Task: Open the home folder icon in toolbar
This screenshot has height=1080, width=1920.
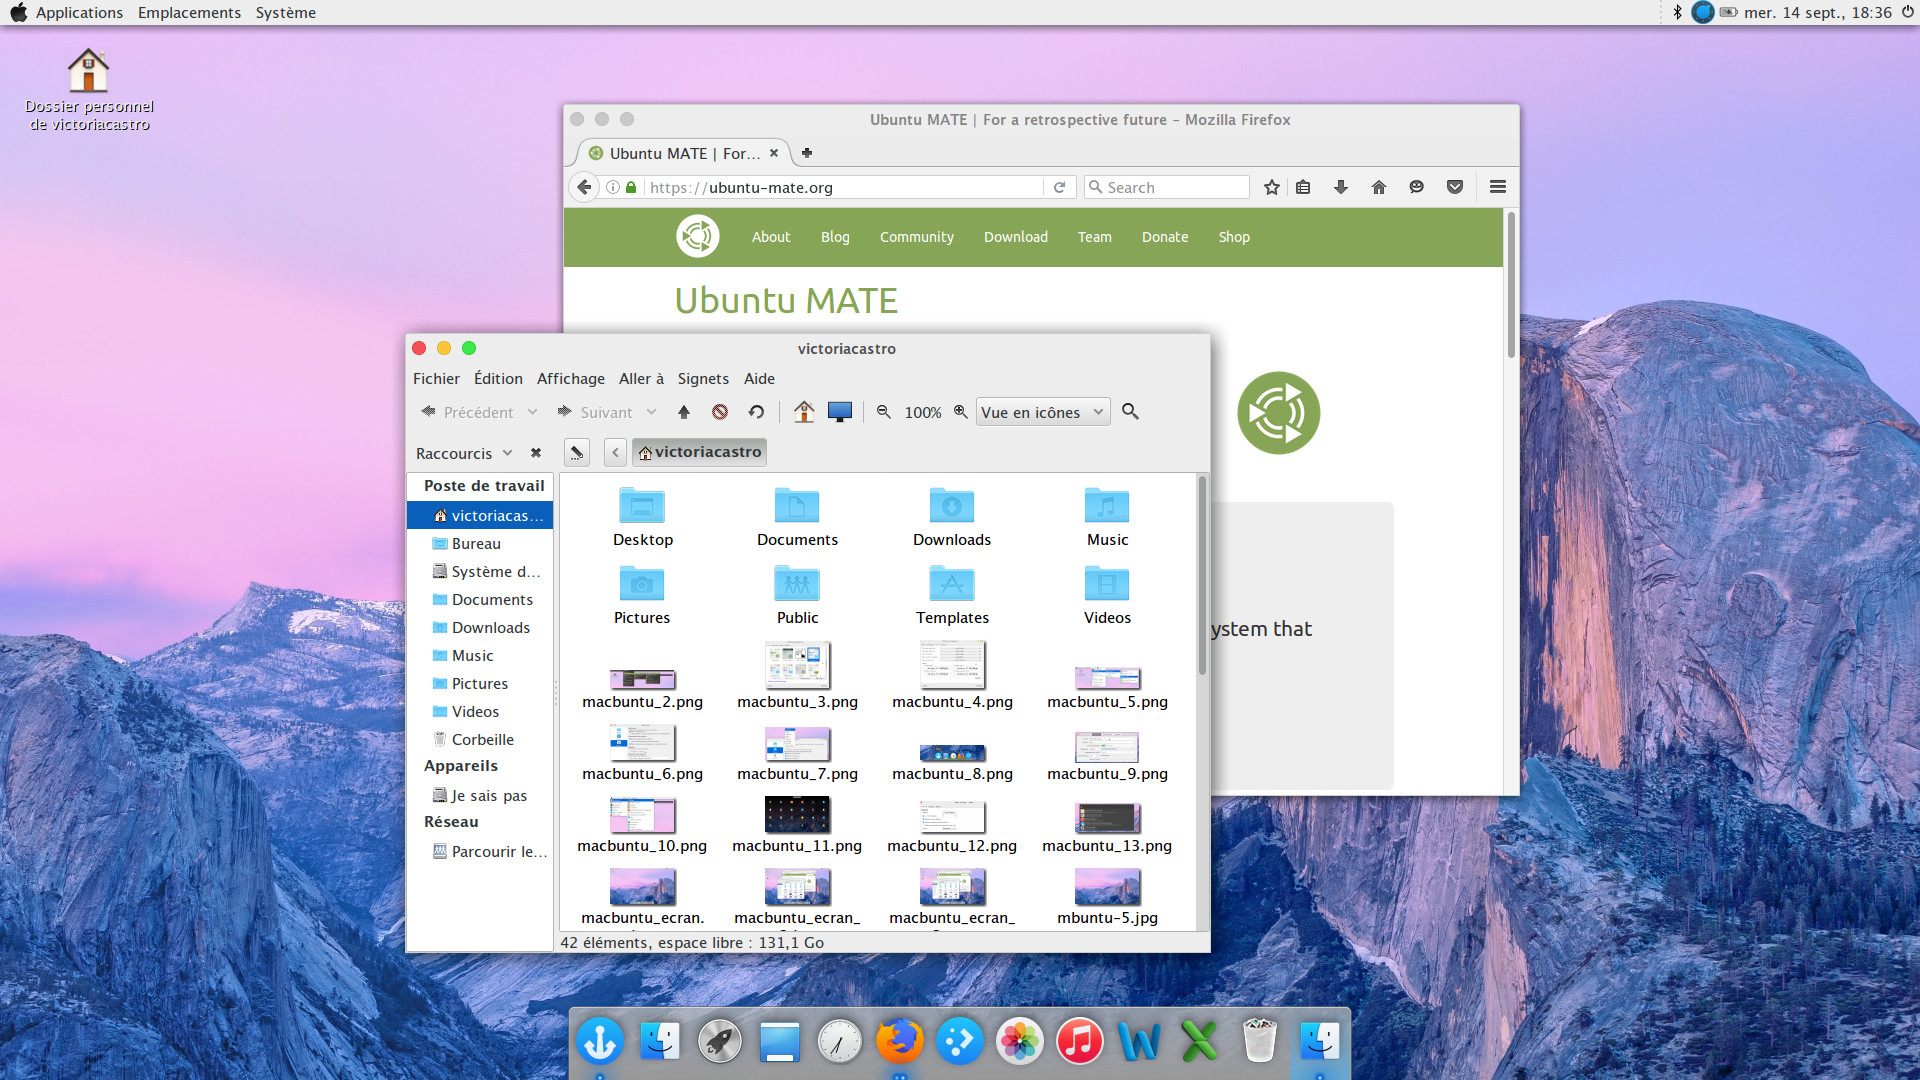Action: pyautogui.click(x=804, y=412)
